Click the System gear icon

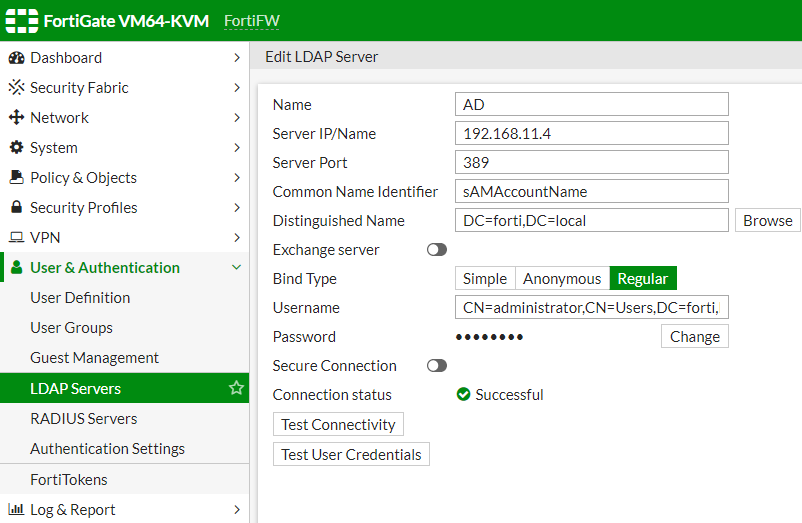tap(16, 147)
